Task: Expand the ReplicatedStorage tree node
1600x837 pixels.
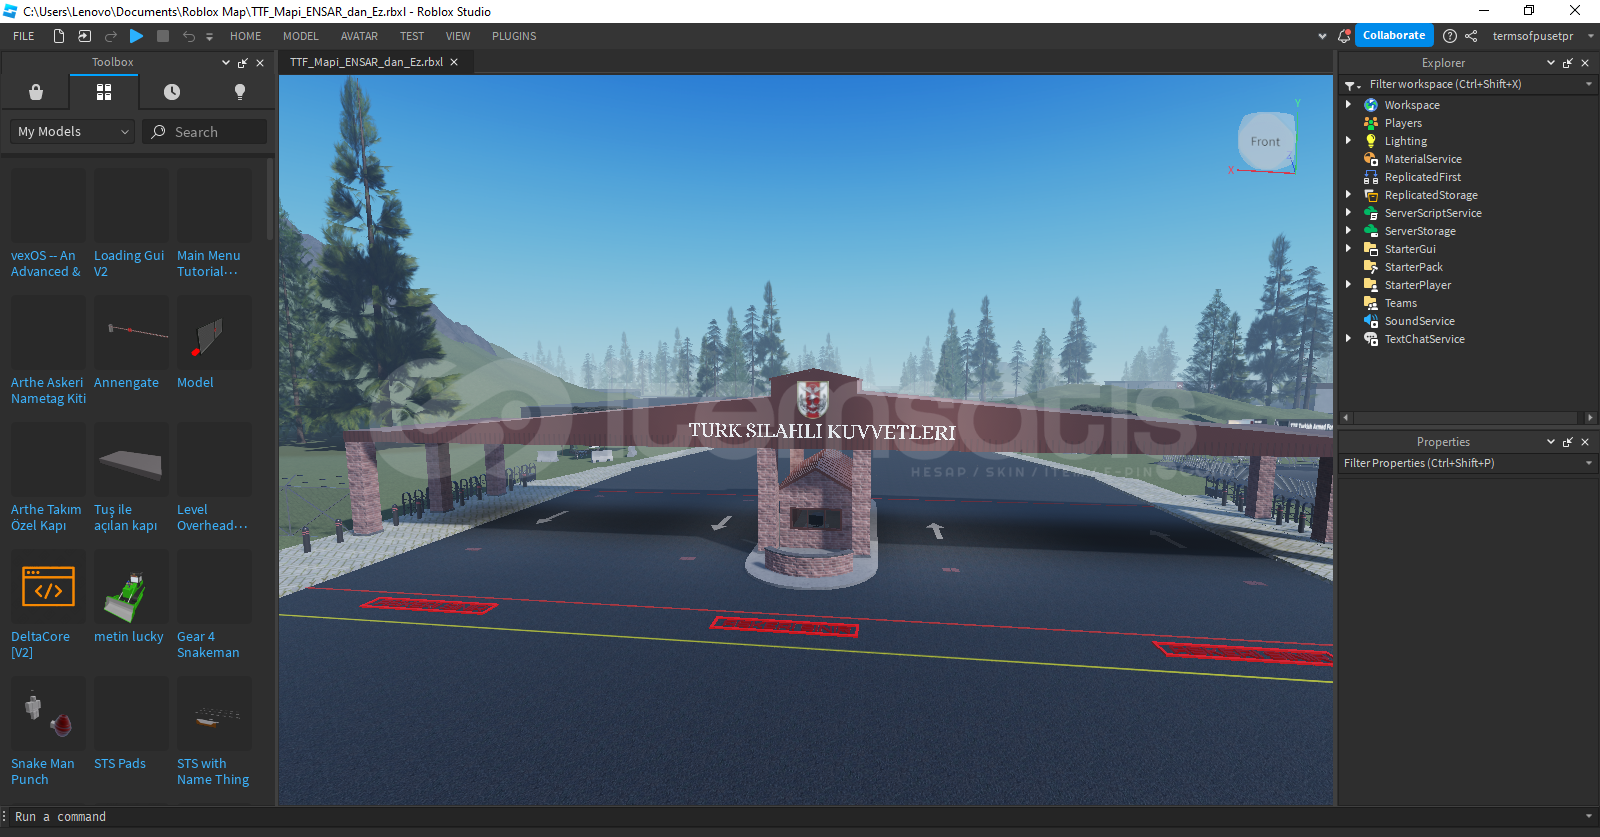Action: tap(1348, 195)
